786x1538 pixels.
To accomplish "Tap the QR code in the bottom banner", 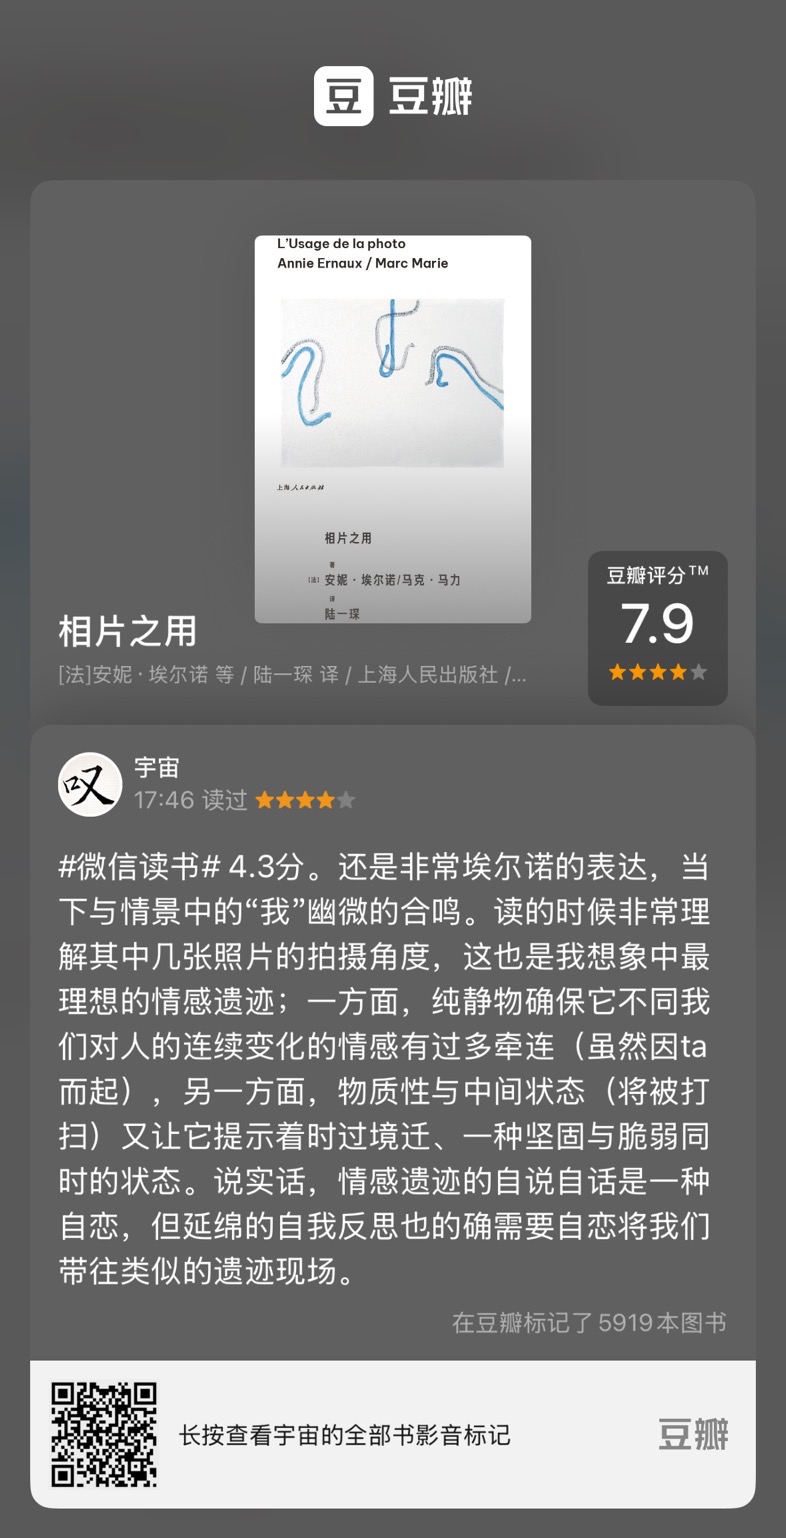I will [x=104, y=1434].
